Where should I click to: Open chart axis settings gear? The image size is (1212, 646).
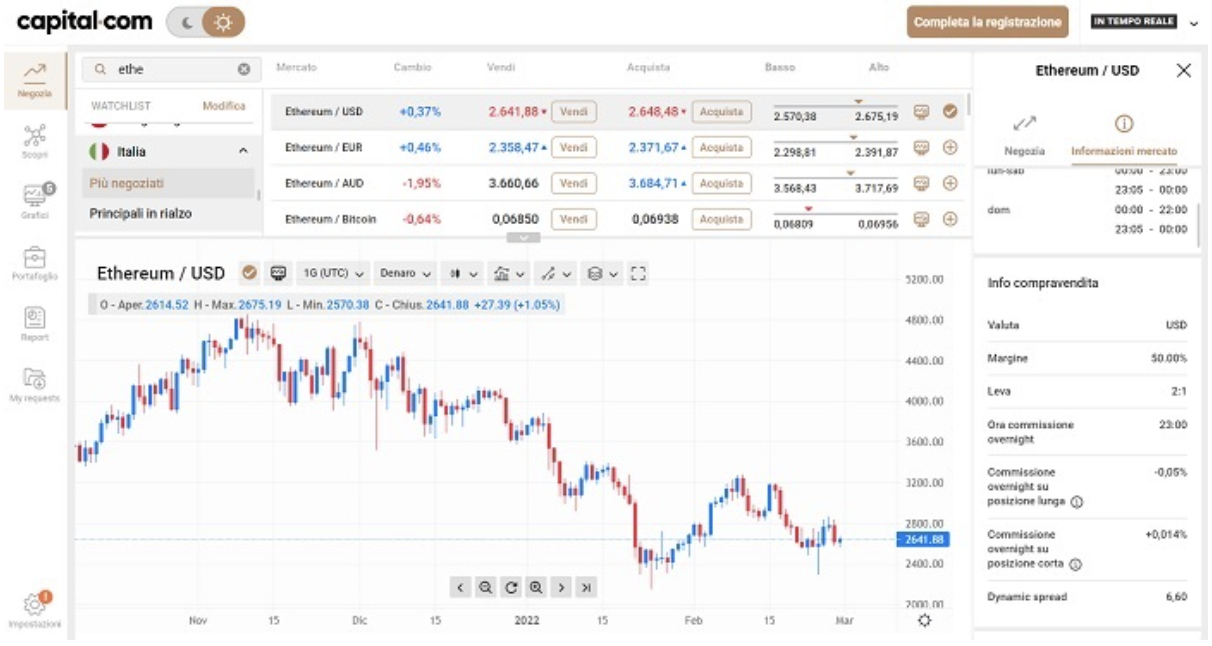point(924,621)
